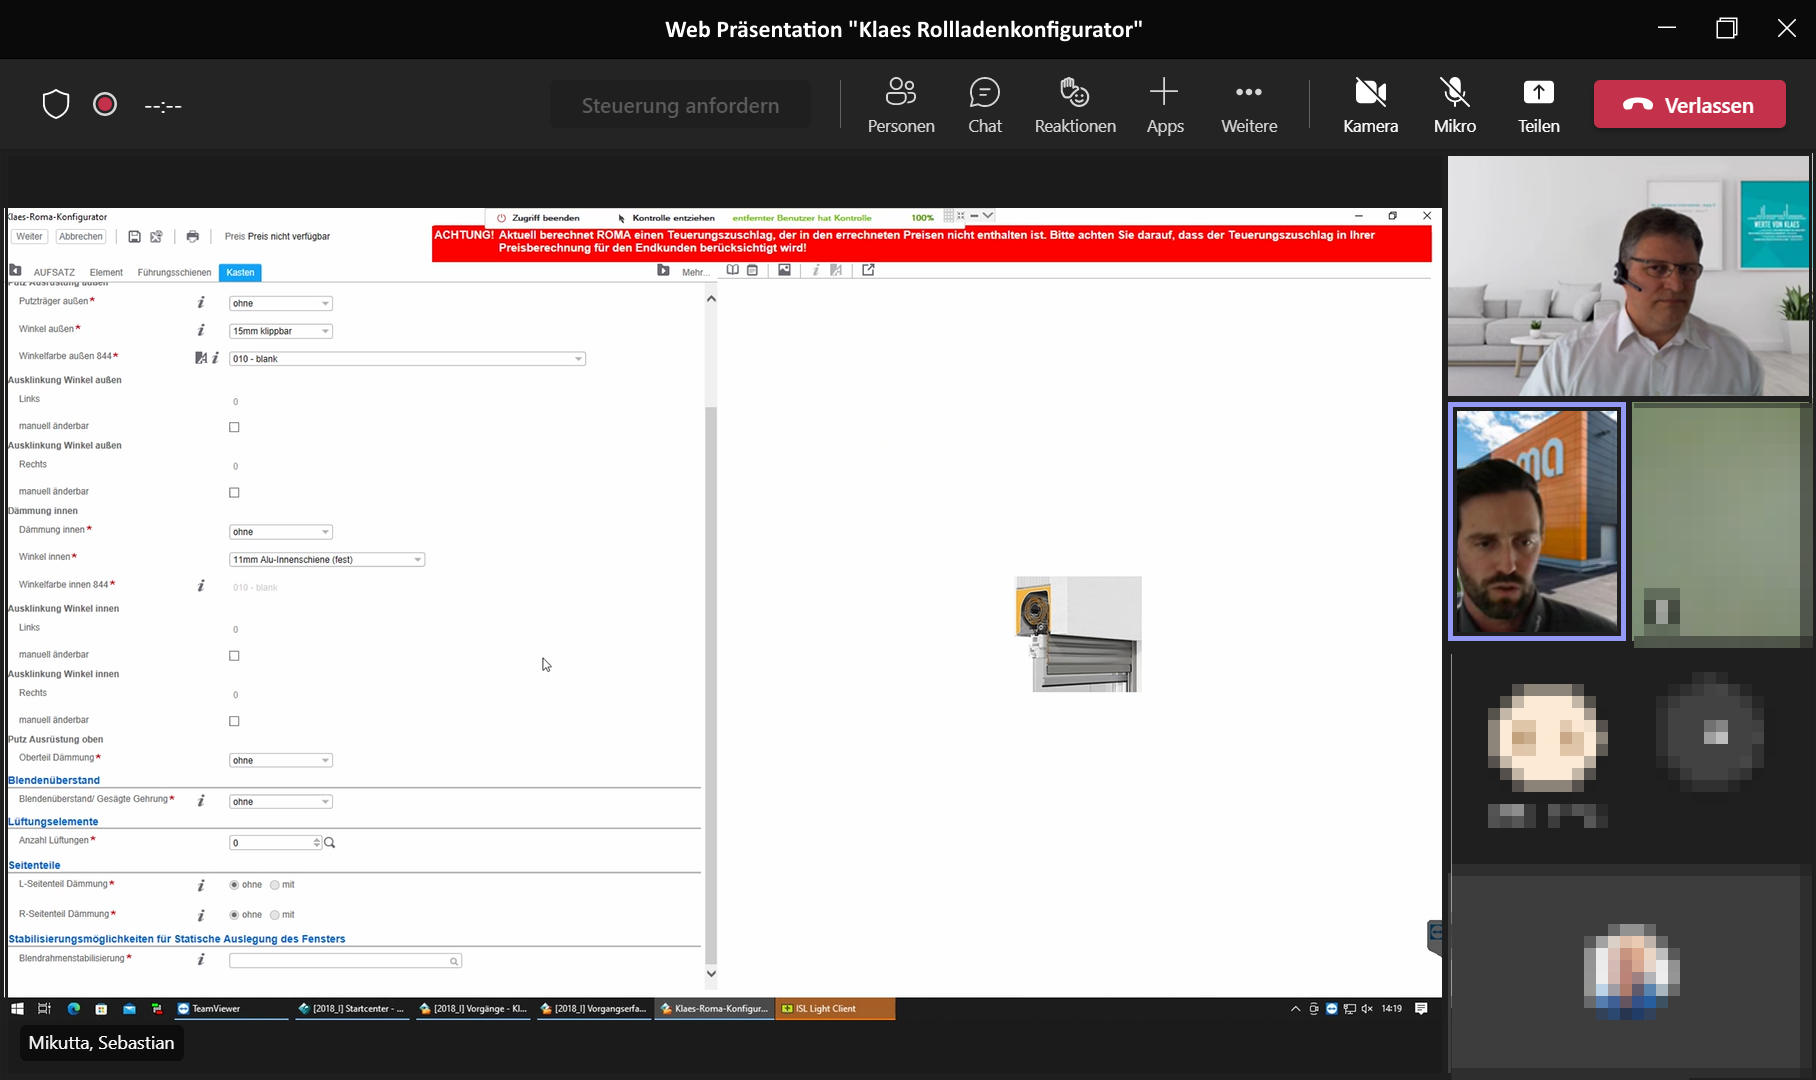This screenshot has width=1816, height=1080.
Task: Click color picker icon for Winkelfarbe außen 844
Action: 200,358
